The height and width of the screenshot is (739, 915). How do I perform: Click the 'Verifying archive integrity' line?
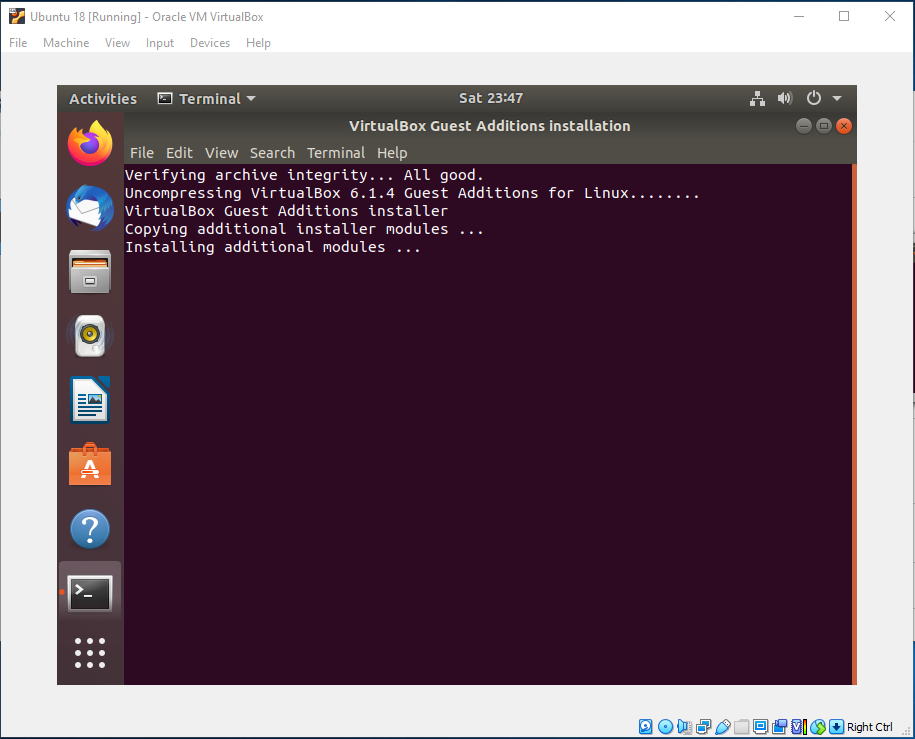[x=304, y=175]
